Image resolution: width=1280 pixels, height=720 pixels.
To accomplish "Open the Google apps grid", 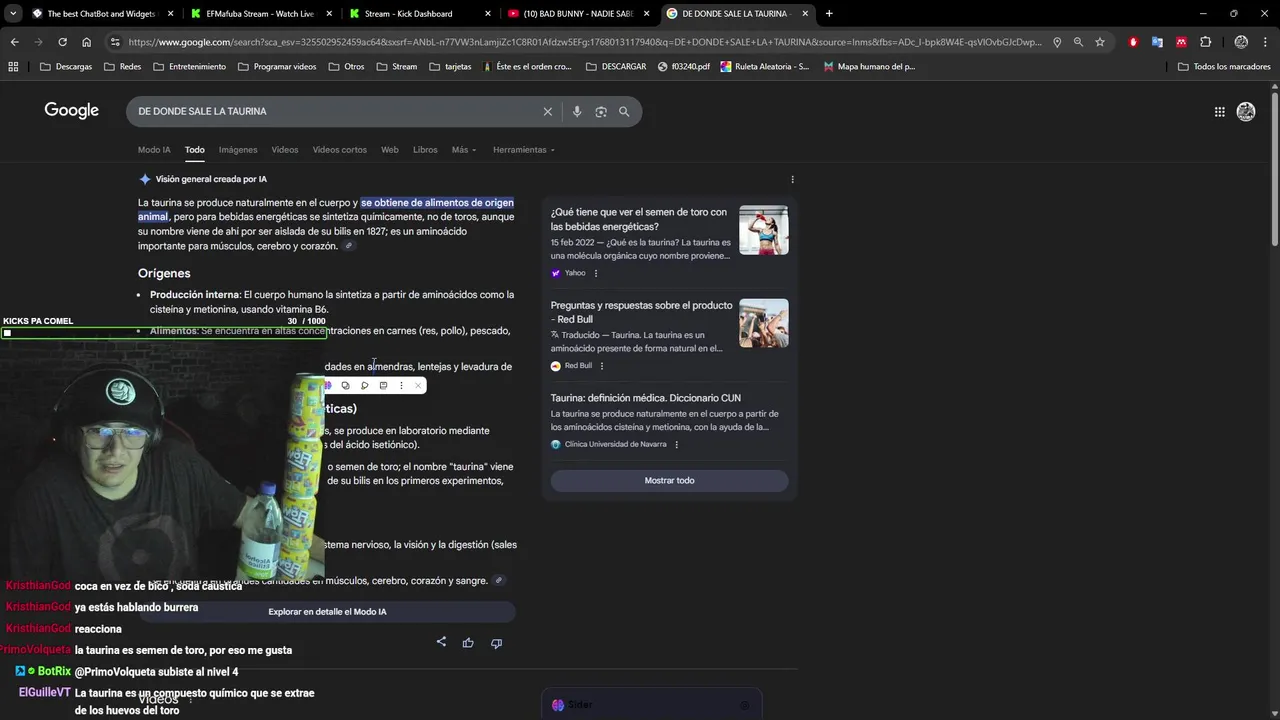I will tap(1219, 112).
